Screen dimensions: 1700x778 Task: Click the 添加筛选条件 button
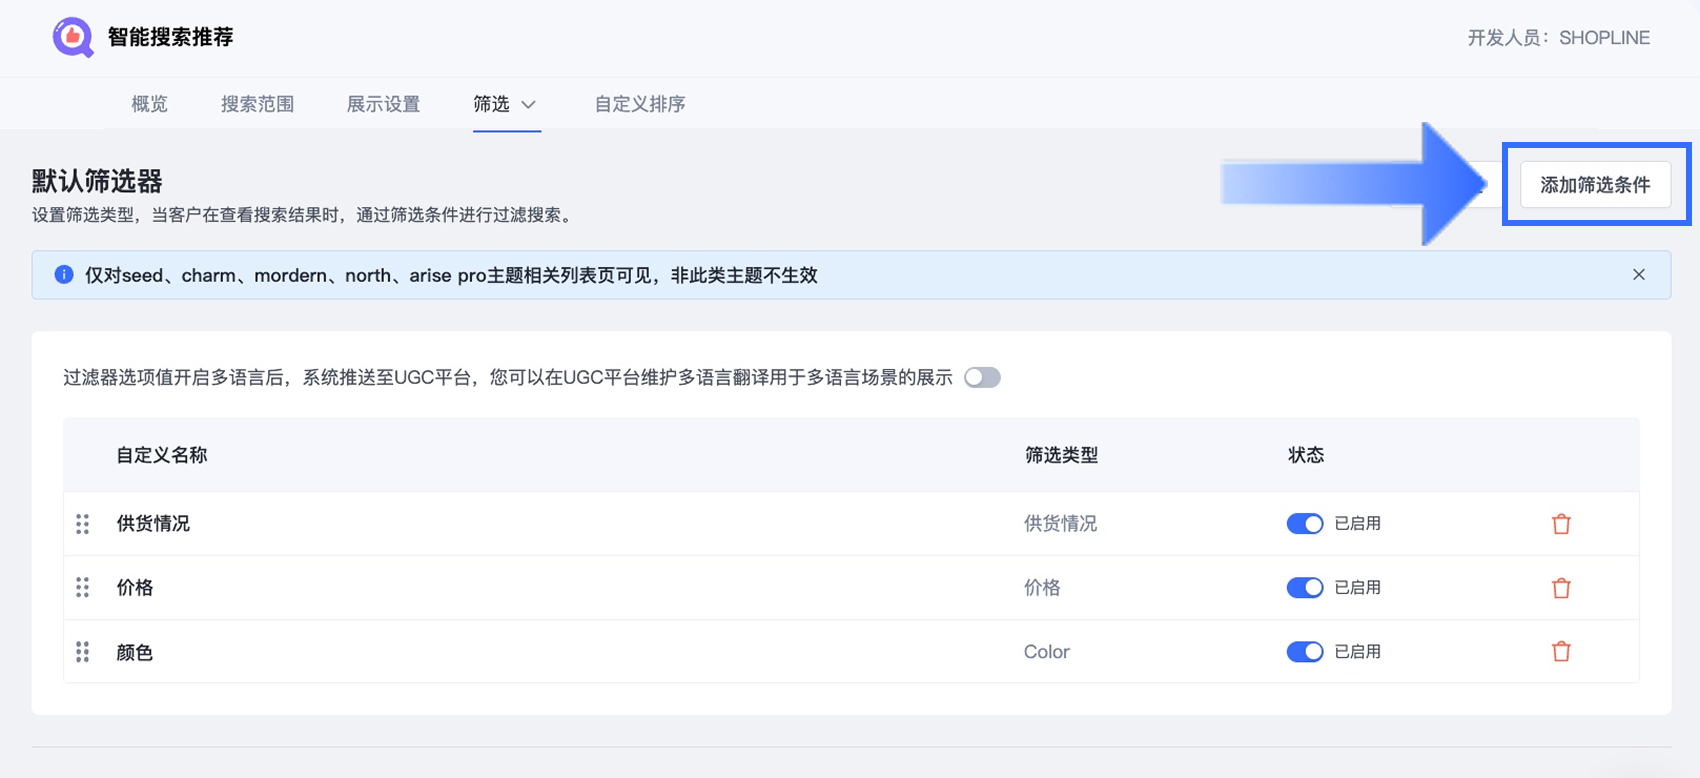tap(1595, 185)
